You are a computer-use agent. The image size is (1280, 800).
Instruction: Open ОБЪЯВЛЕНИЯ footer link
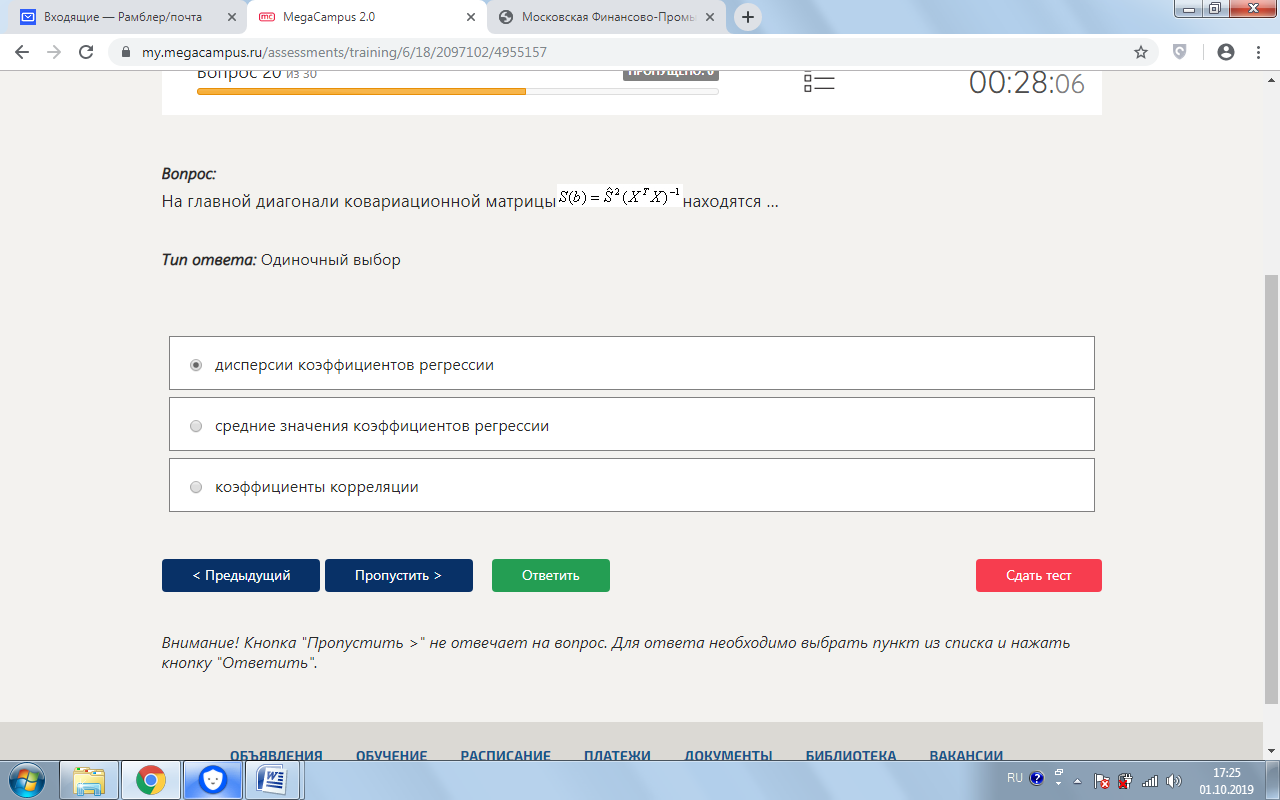tap(276, 756)
